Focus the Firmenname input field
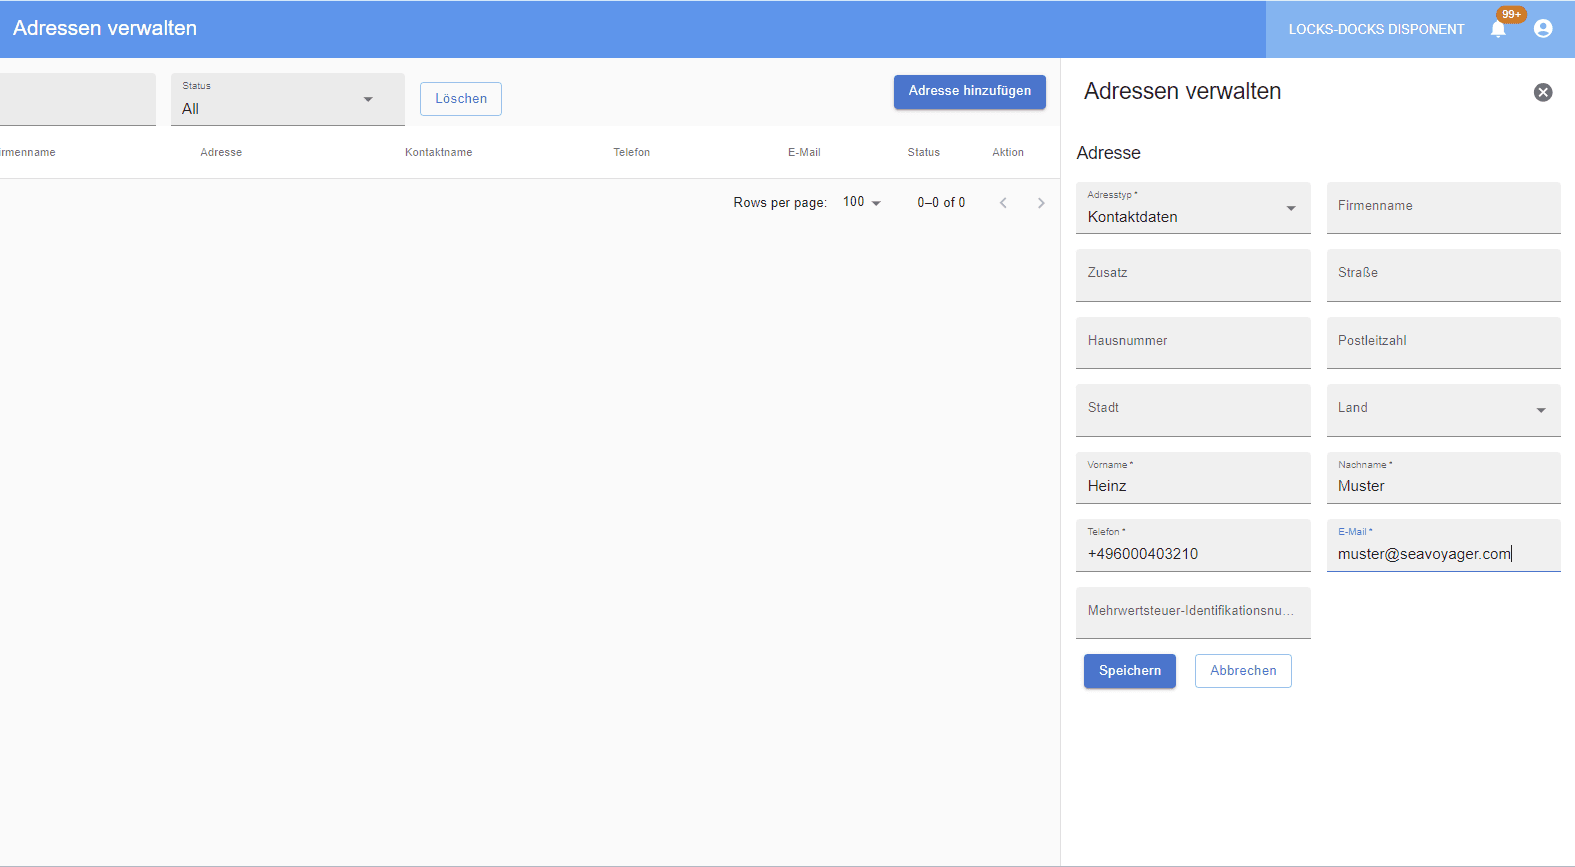The image size is (1575, 867). tap(1443, 208)
